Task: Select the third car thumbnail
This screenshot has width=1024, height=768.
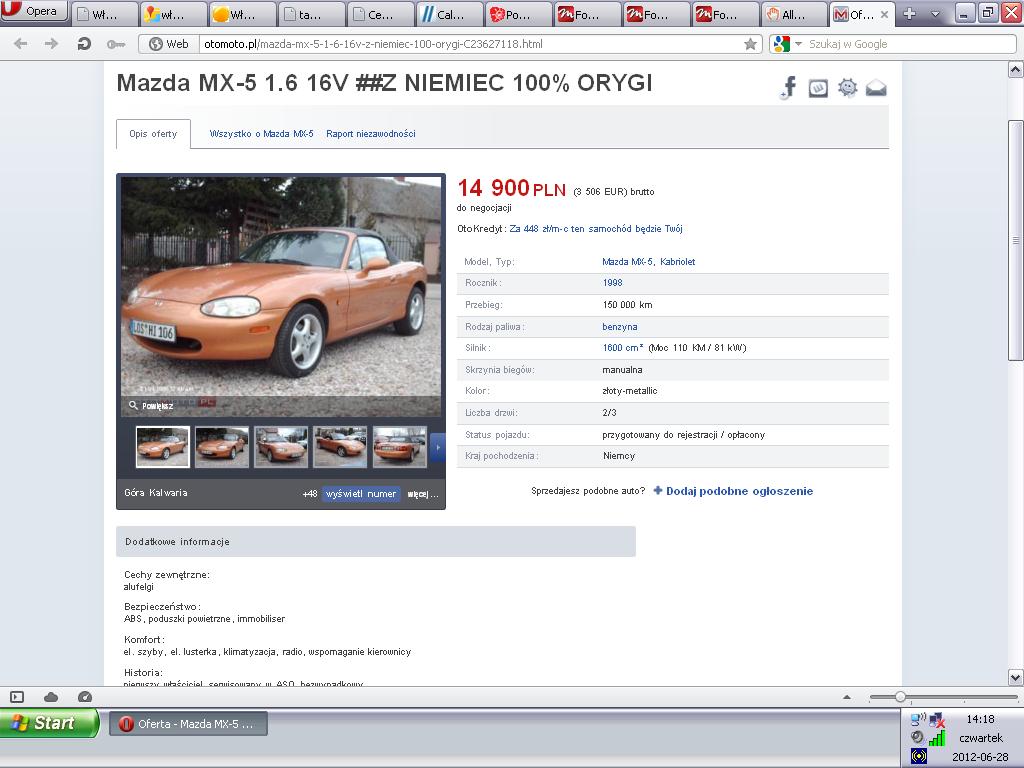Action: (281, 447)
